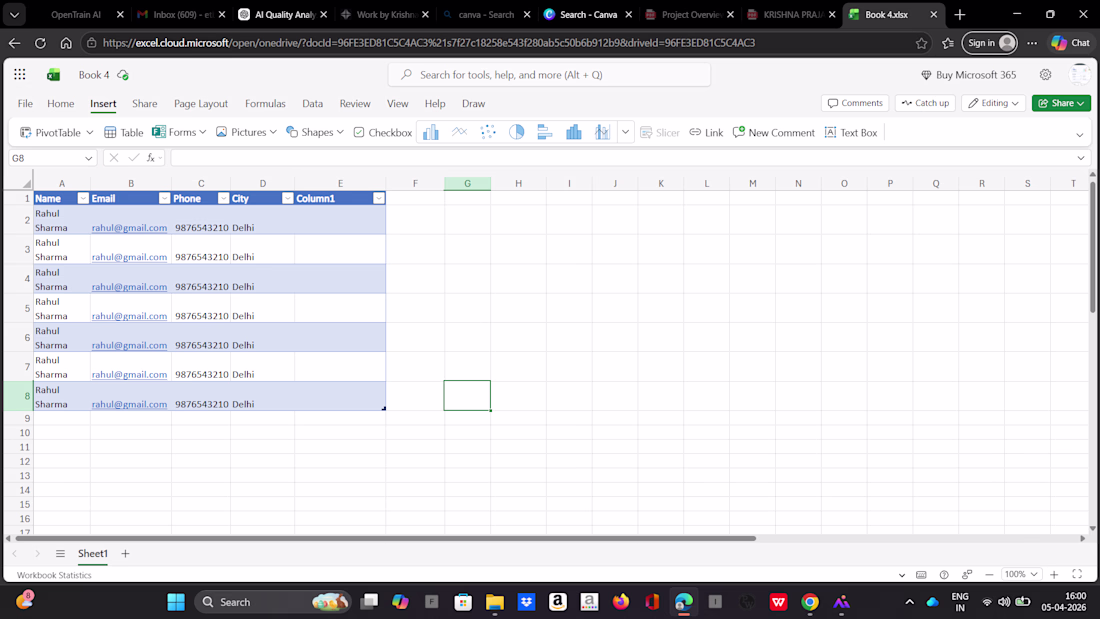1100x619 pixels.
Task: Open the Comments pane button
Action: coord(855,103)
